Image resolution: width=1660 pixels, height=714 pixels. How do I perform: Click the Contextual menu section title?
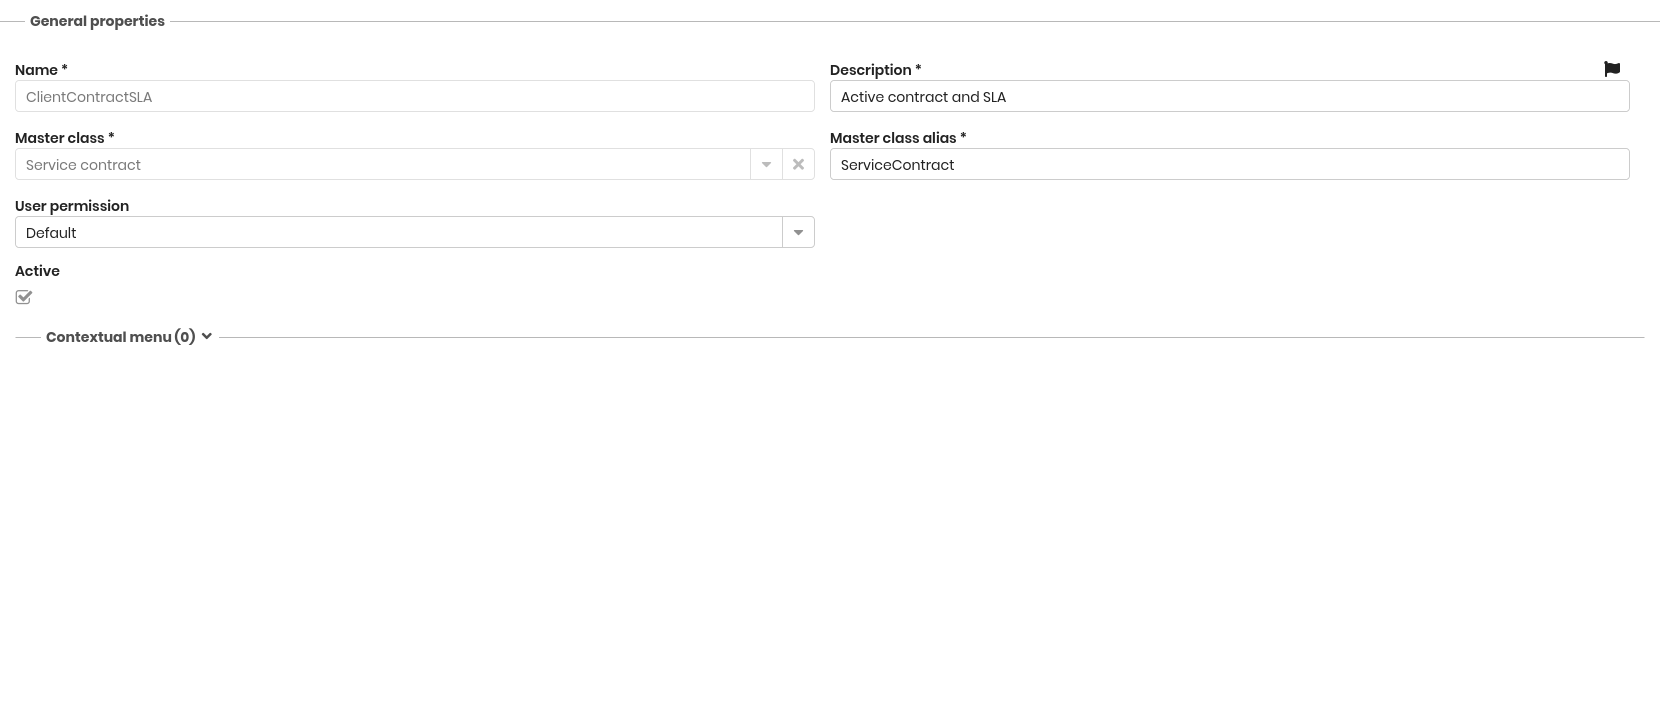(x=108, y=337)
